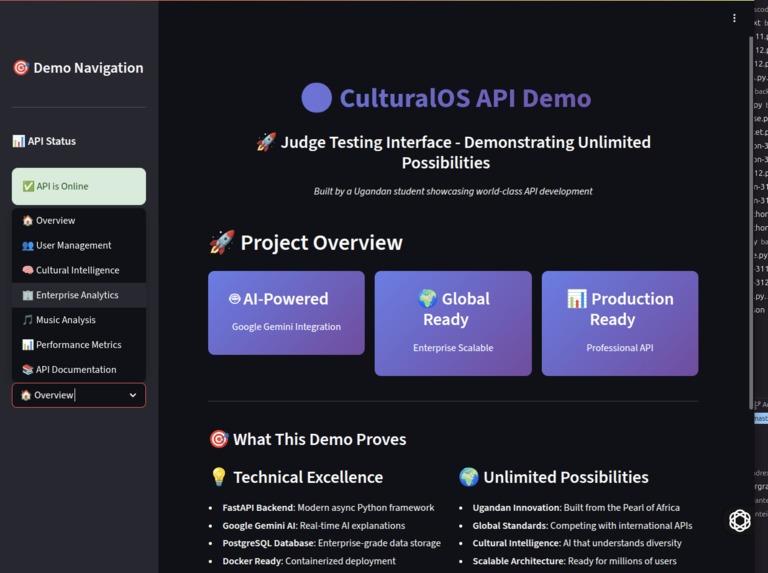Image resolution: width=768 pixels, height=573 pixels.
Task: Click the Professional API caption
Action: click(620, 348)
